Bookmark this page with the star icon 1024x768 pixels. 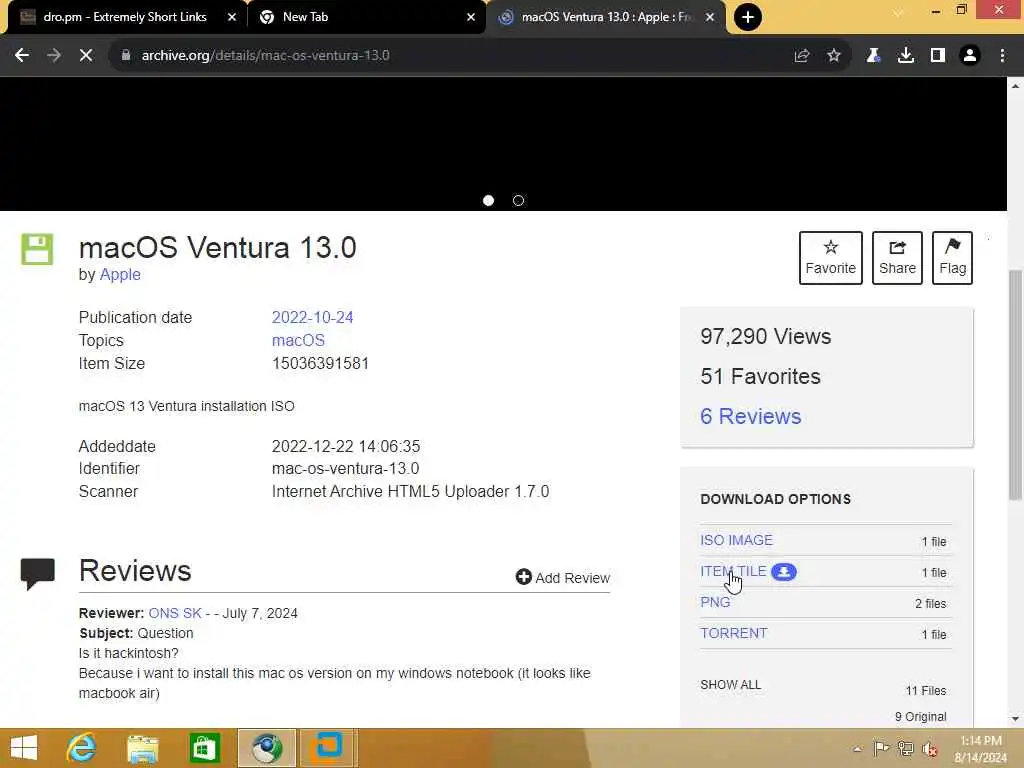(834, 56)
